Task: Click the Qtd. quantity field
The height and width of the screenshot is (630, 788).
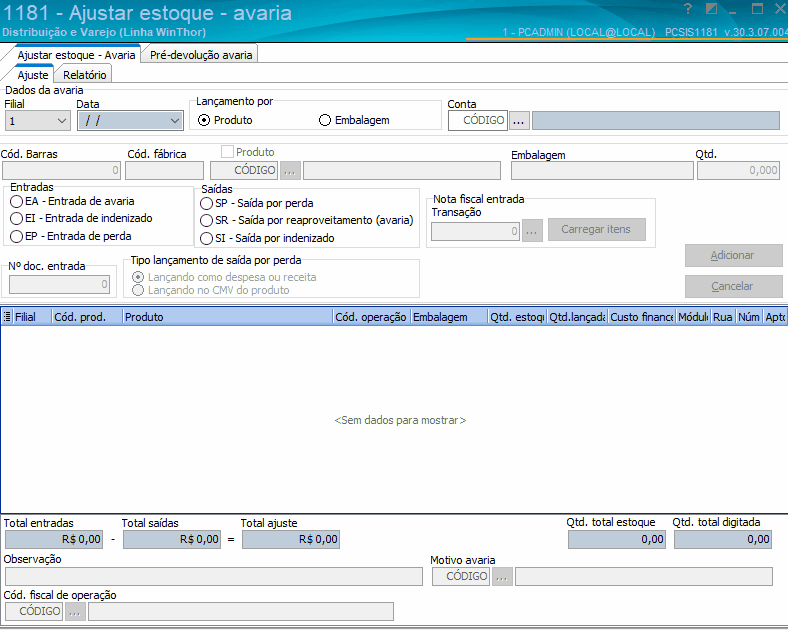Action: pos(738,171)
